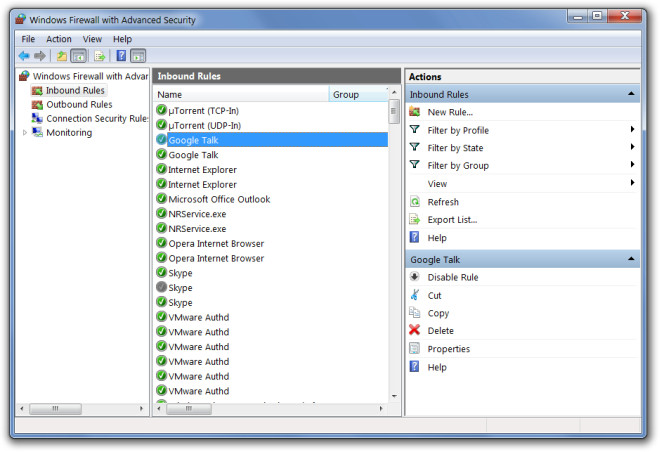Click the New Rule icon in Actions
The image size is (660, 452).
415,112
